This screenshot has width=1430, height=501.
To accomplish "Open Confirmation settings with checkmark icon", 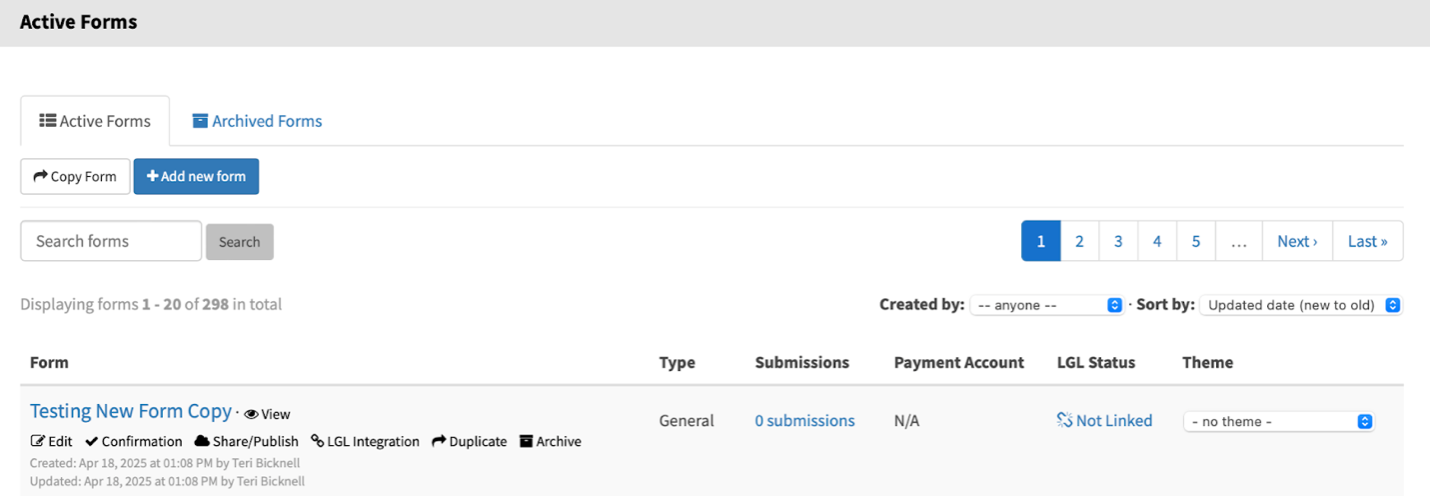I will pyautogui.click(x=92, y=441).
